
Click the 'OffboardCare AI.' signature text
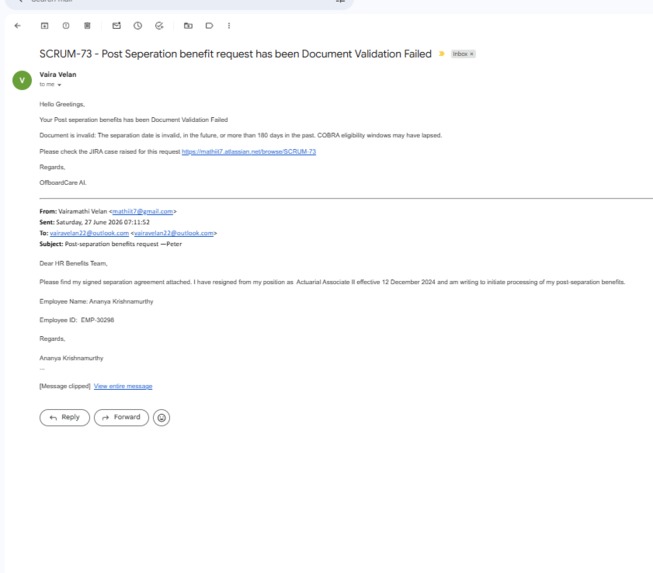tap(63, 183)
